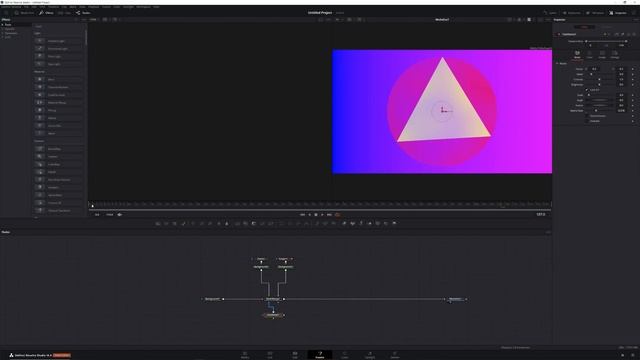640x360 pixels.
Task: Click the current frame number field
Action: coord(540,214)
